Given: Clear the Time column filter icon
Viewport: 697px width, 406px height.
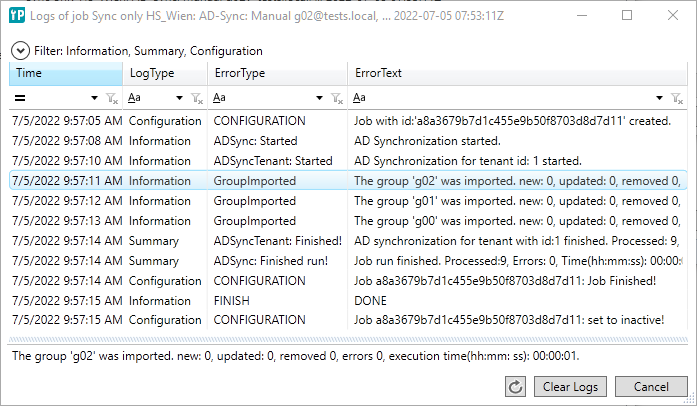Looking at the screenshot, I should 112,98.
